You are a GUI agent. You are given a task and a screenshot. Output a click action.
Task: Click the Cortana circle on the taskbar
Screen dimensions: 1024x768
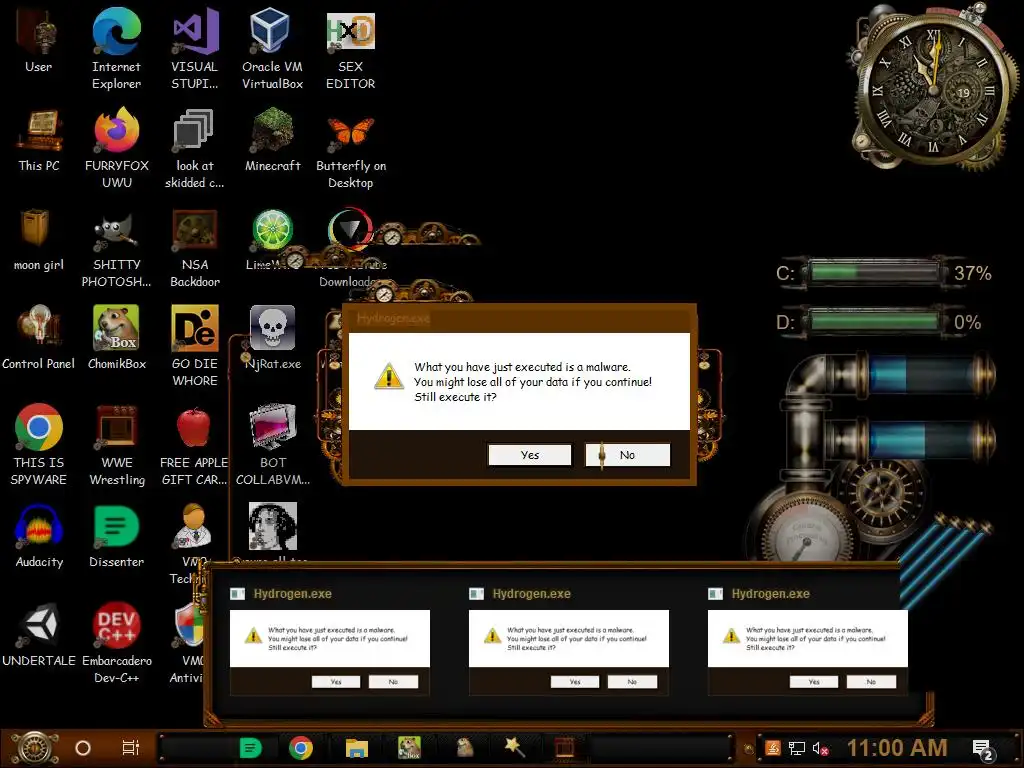tap(83, 748)
